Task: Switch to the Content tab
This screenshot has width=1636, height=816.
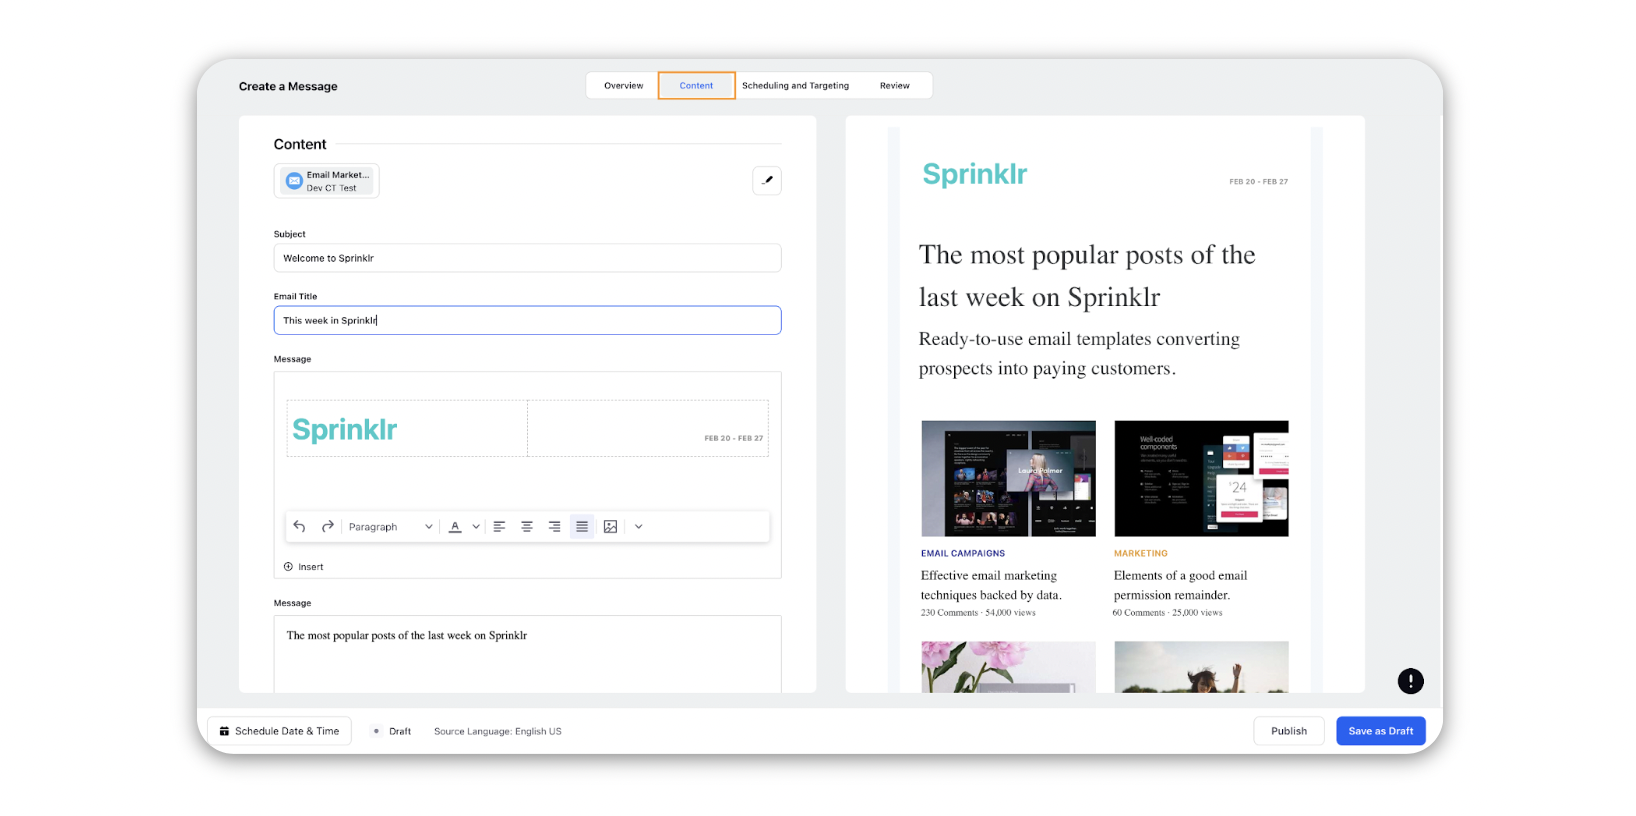Action: pyautogui.click(x=696, y=86)
